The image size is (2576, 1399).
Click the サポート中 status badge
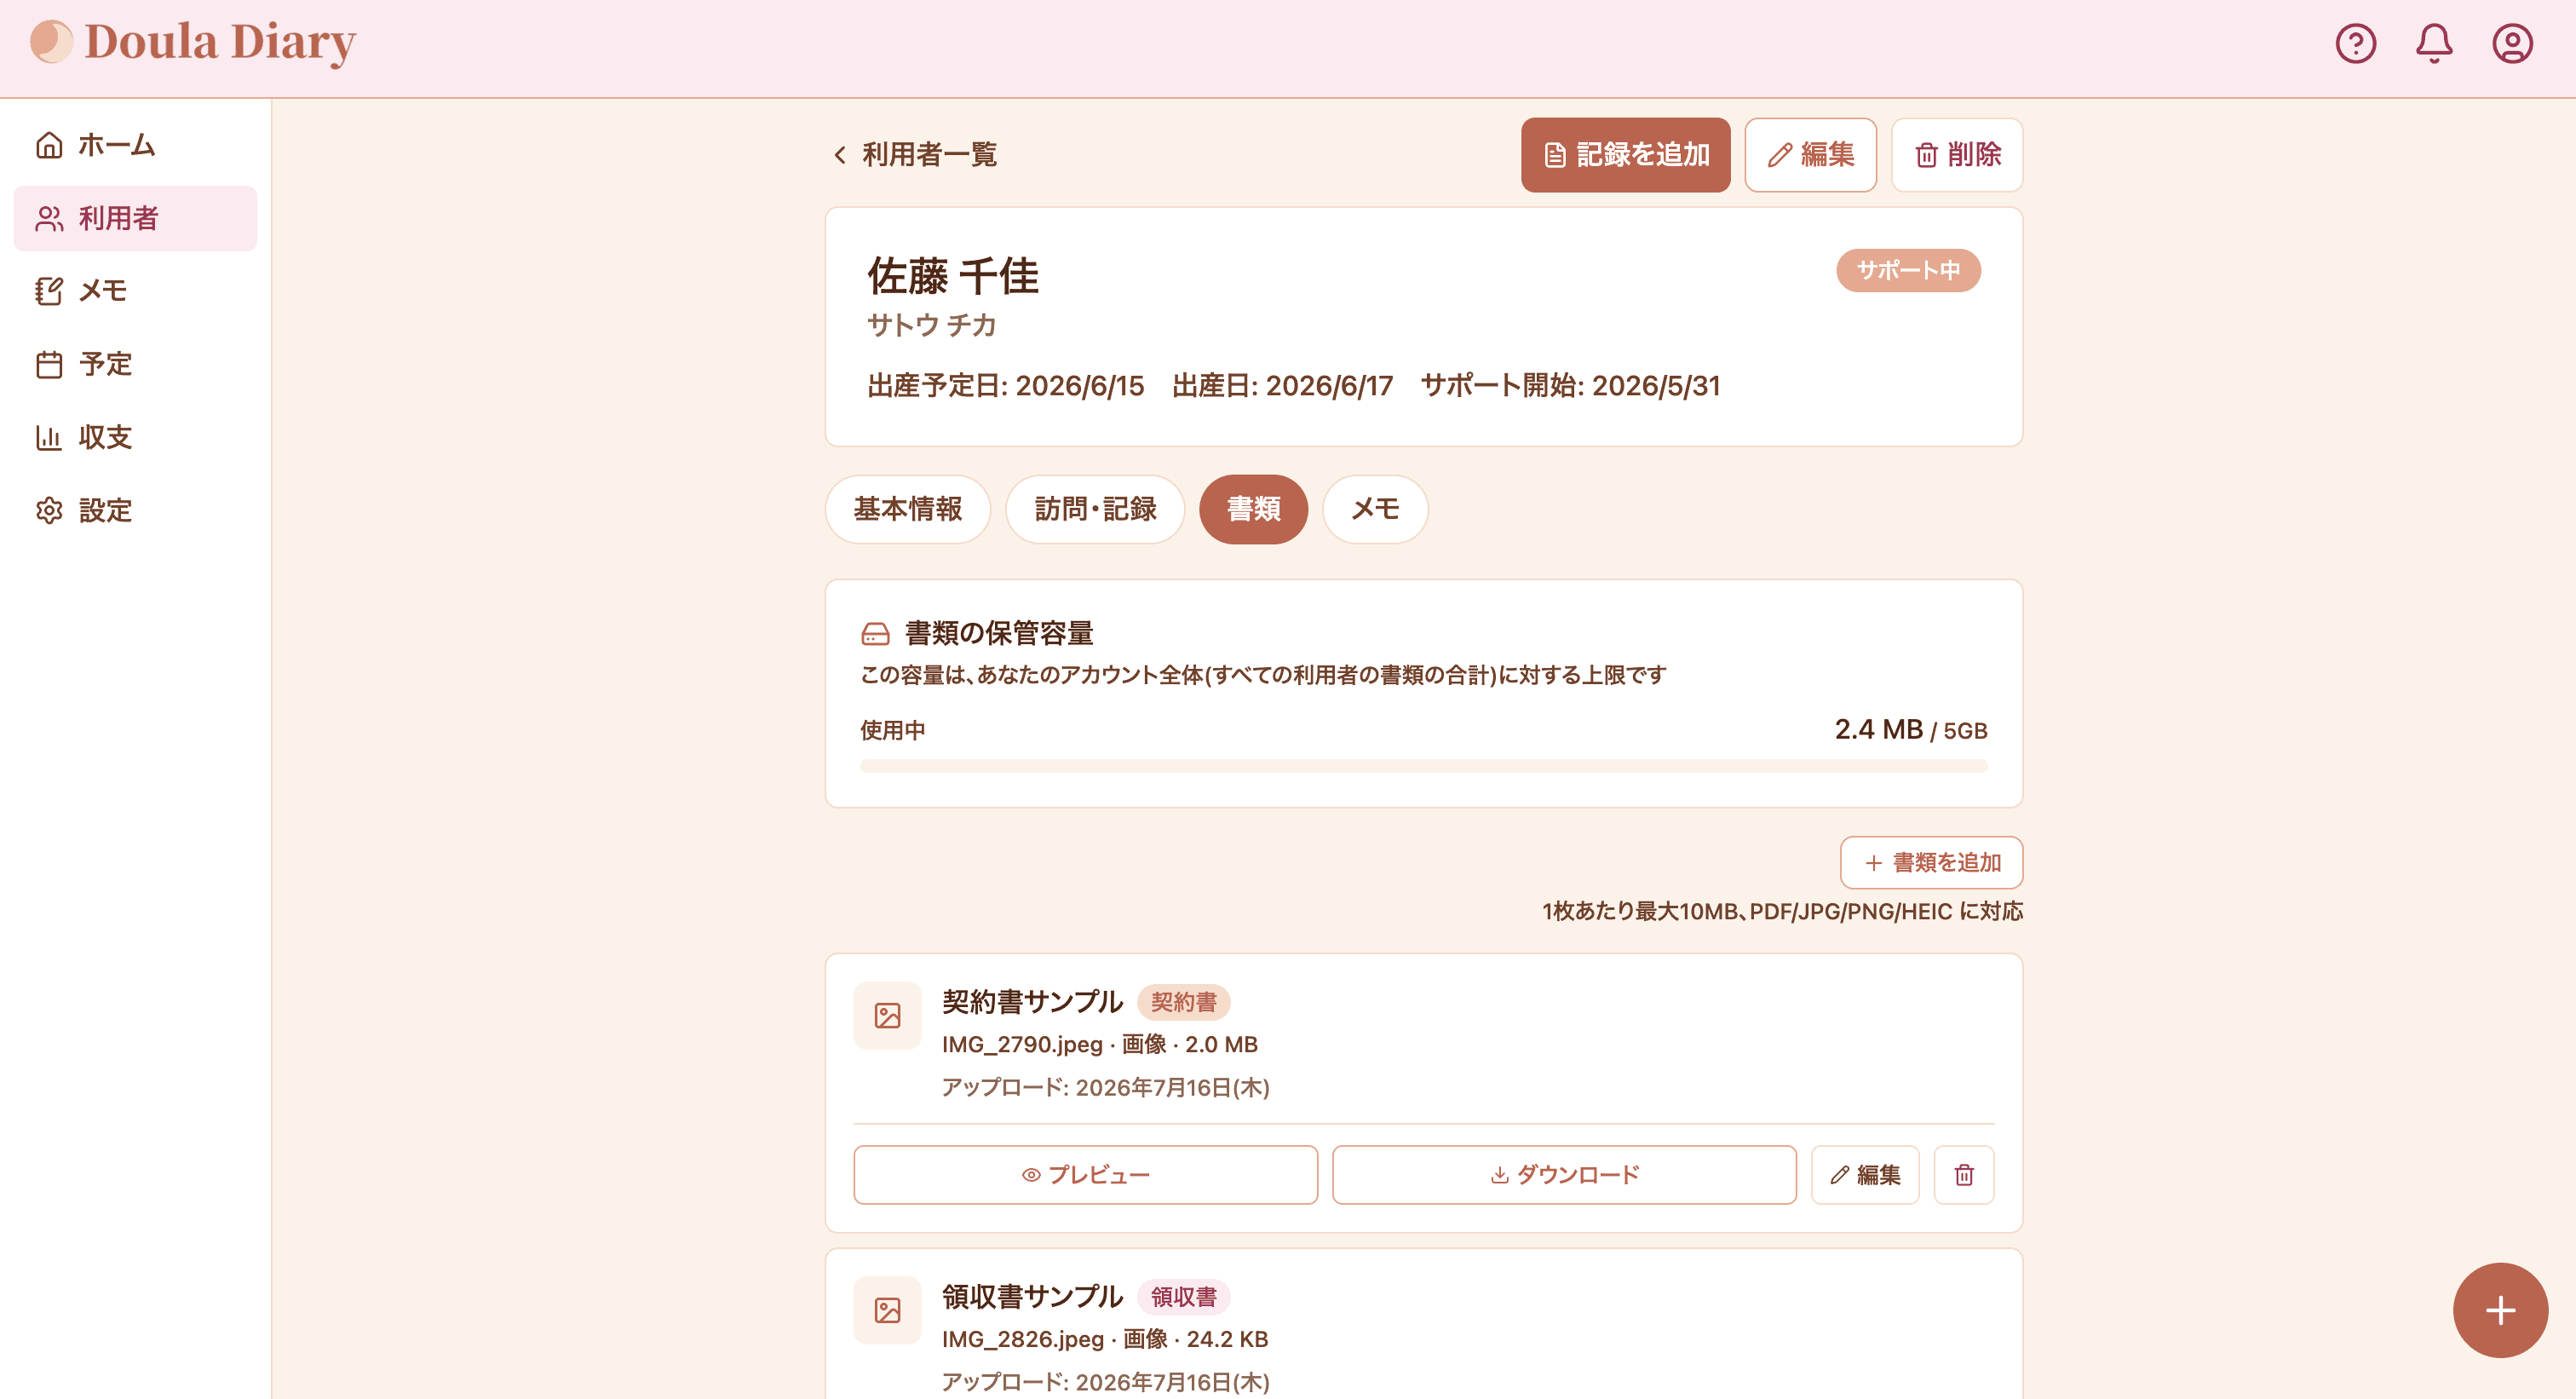pos(1908,271)
